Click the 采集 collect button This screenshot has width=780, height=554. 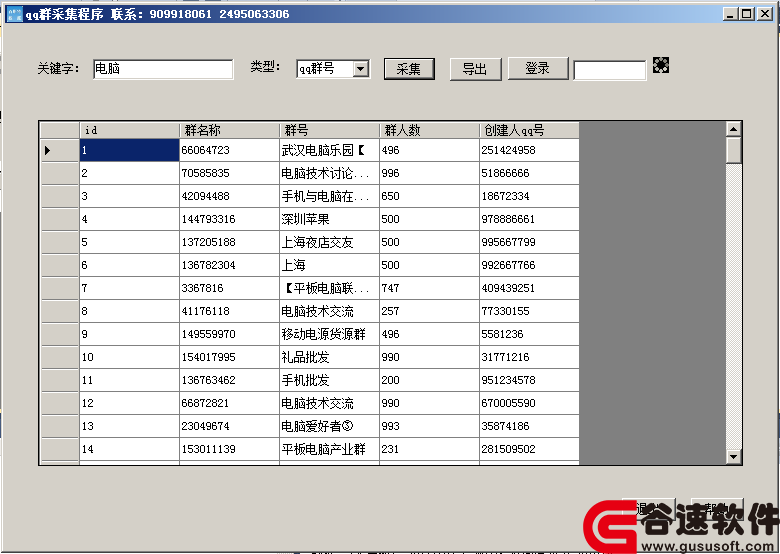409,69
